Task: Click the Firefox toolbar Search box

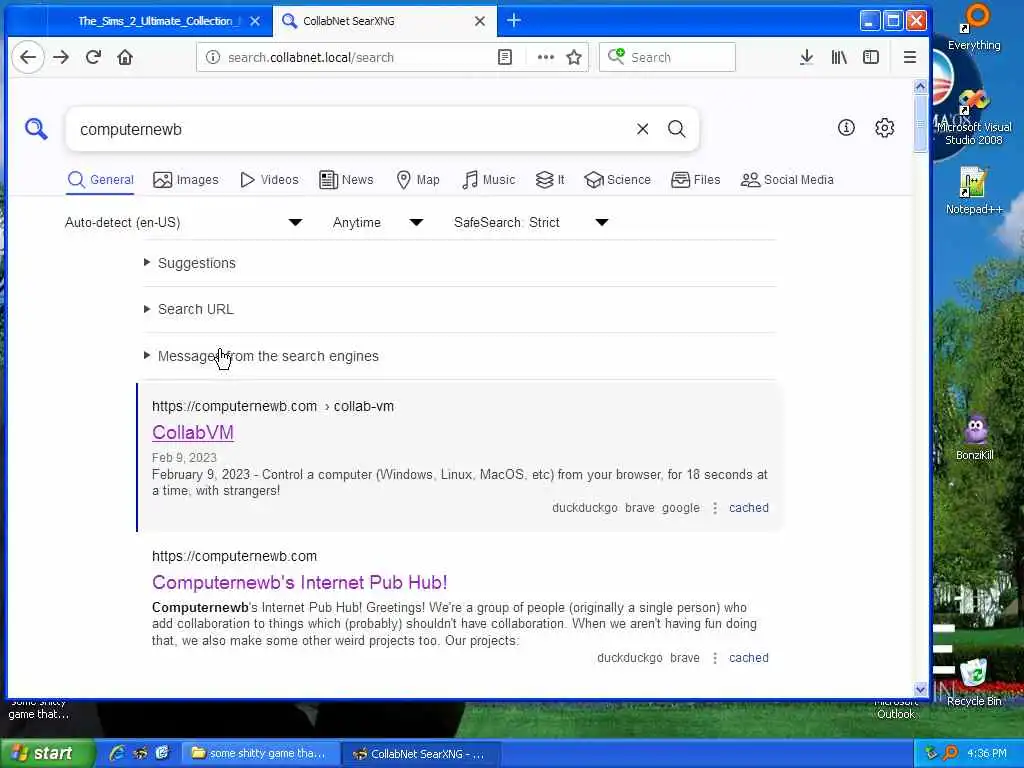Action: click(667, 57)
